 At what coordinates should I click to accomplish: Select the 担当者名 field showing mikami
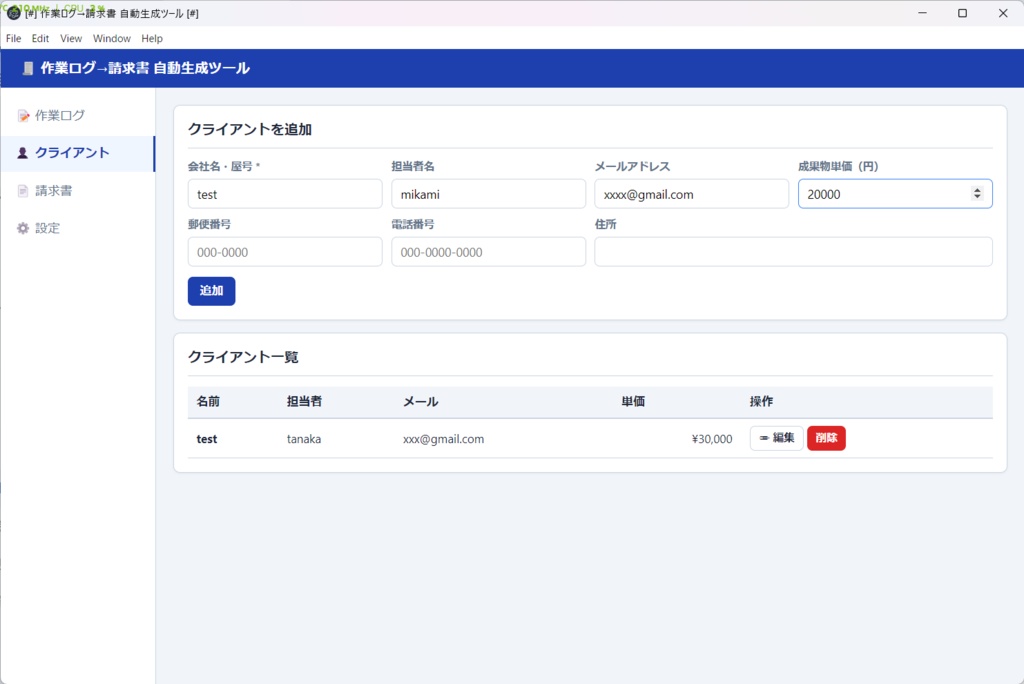pyautogui.click(x=488, y=193)
